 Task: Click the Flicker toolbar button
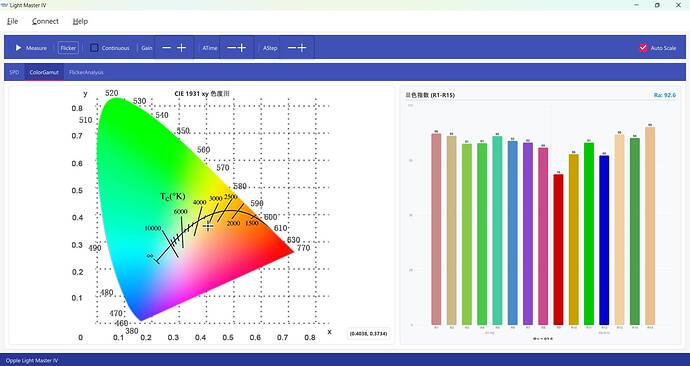point(68,48)
